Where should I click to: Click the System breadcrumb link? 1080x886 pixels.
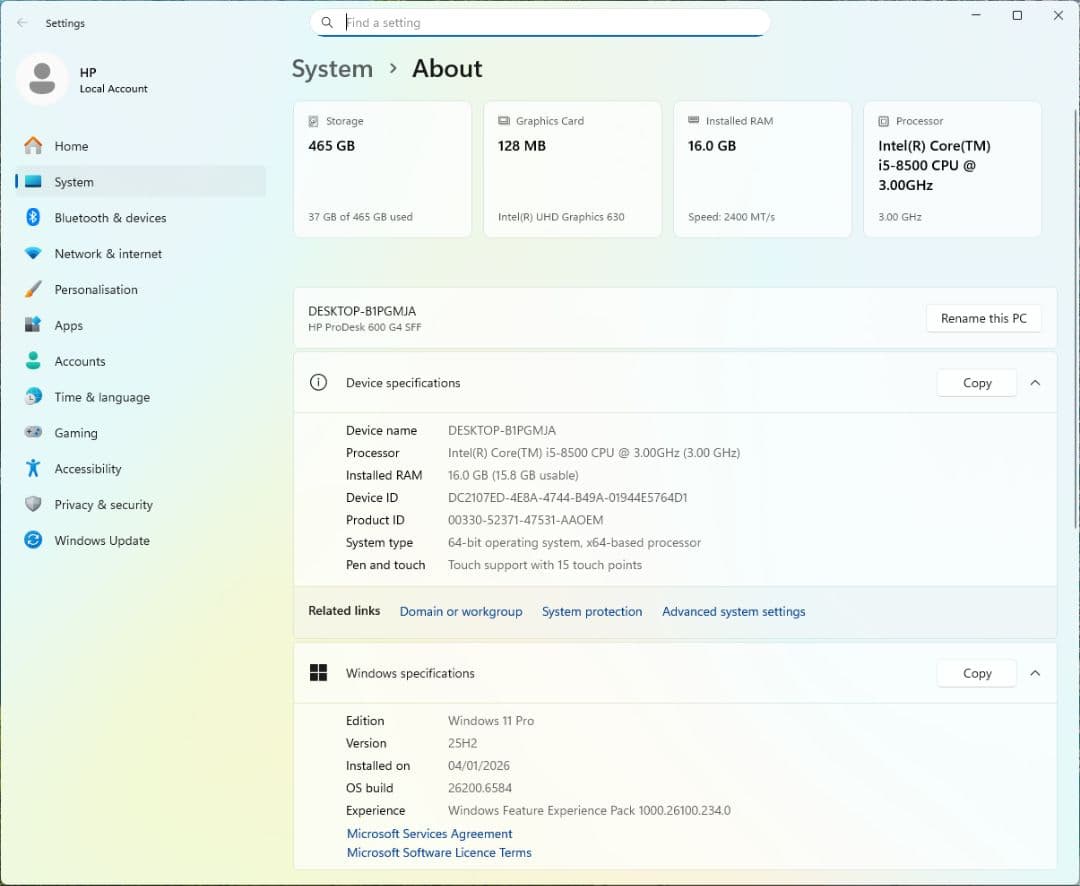(x=332, y=68)
